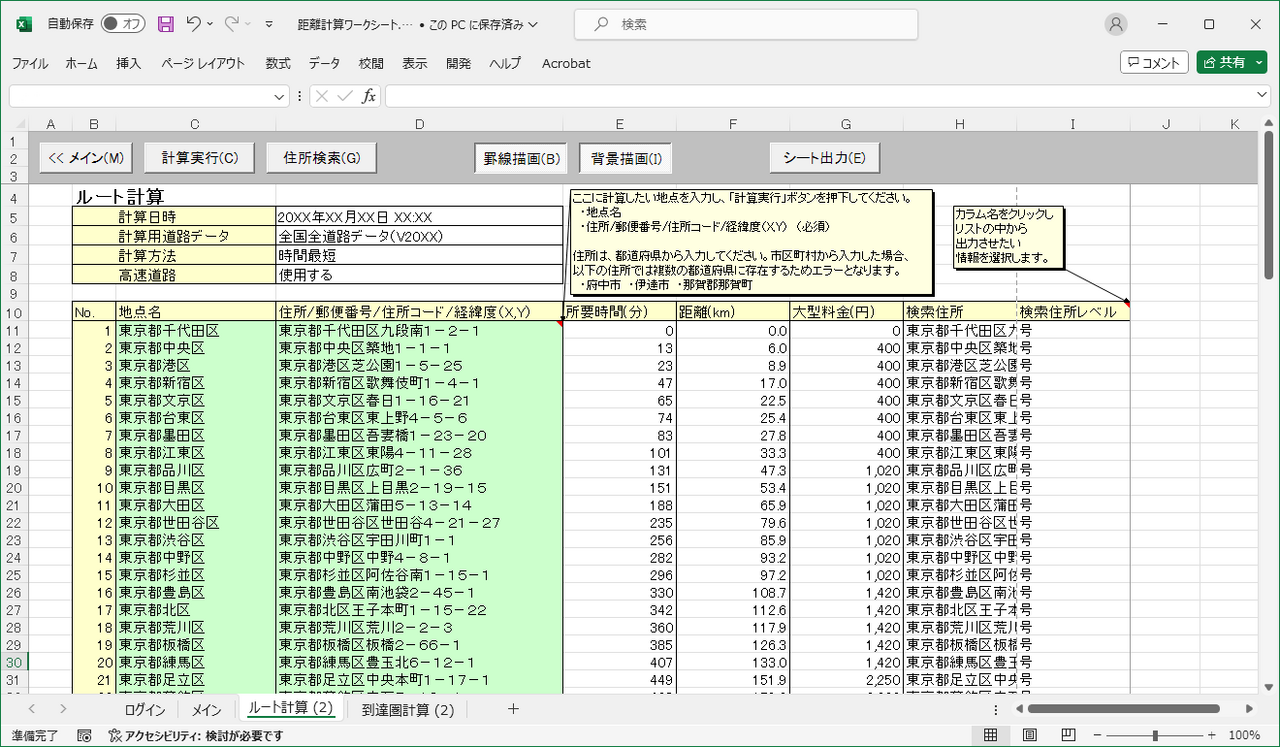Switch to the 到達圏計算 (2) sheet tab
Screen dimensions: 1280x747
click(x=408, y=710)
